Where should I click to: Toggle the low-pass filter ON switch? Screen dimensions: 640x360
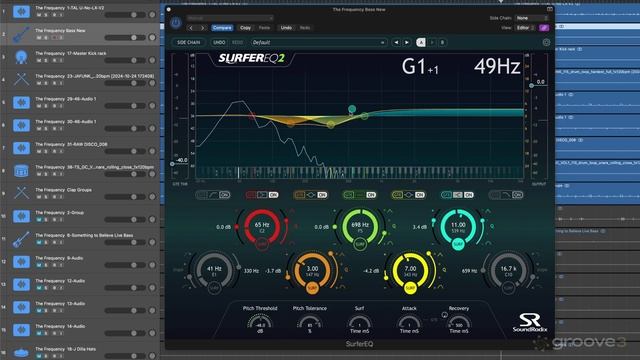click(518, 195)
